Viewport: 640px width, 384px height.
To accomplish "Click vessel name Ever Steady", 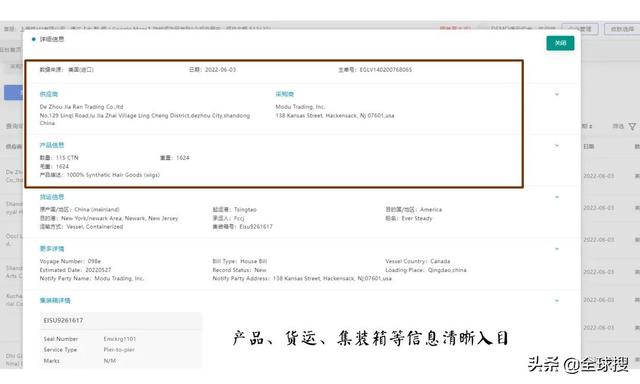I will click(x=417, y=218).
